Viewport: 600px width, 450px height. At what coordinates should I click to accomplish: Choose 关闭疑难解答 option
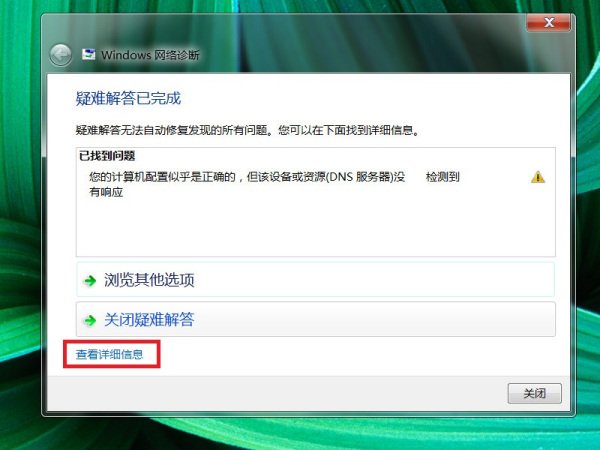click(x=315, y=319)
